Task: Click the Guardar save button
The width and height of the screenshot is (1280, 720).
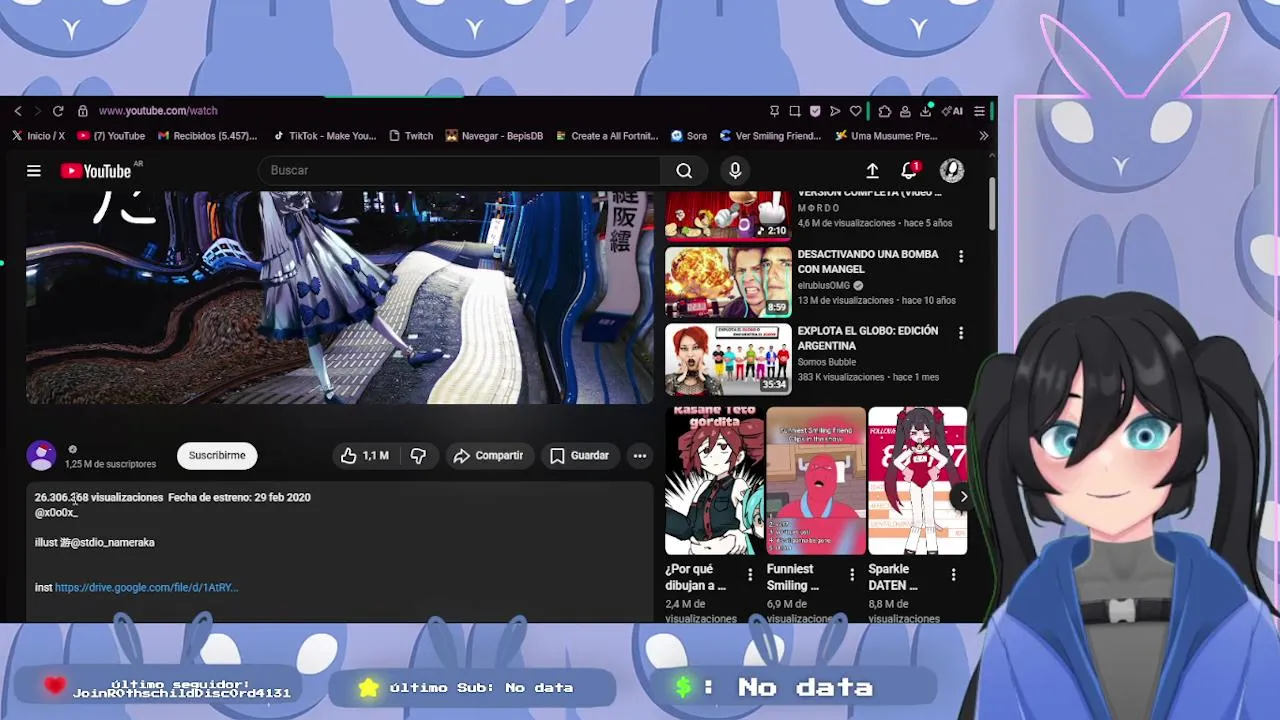Action: coord(579,456)
